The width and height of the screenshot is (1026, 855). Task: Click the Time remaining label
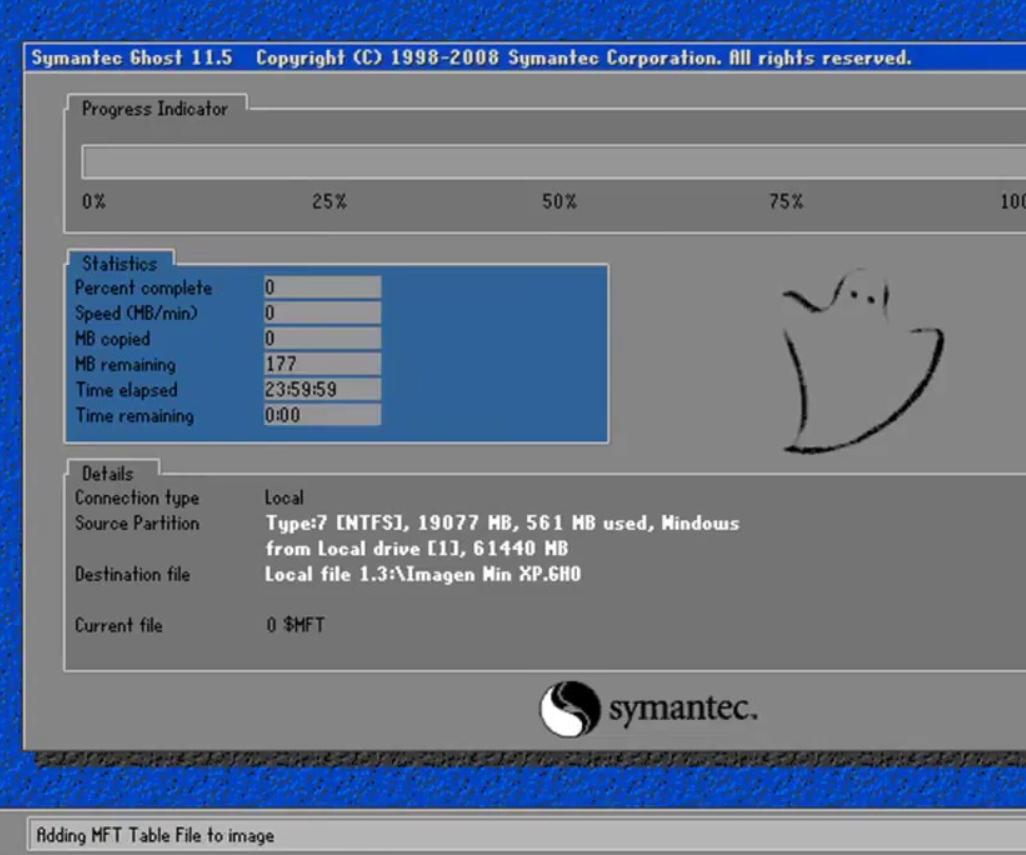click(x=135, y=415)
